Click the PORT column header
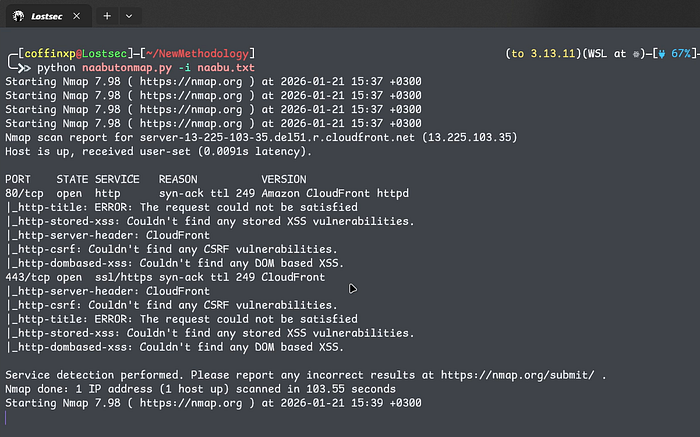Screen dimensions: 700x437 coord(18,180)
